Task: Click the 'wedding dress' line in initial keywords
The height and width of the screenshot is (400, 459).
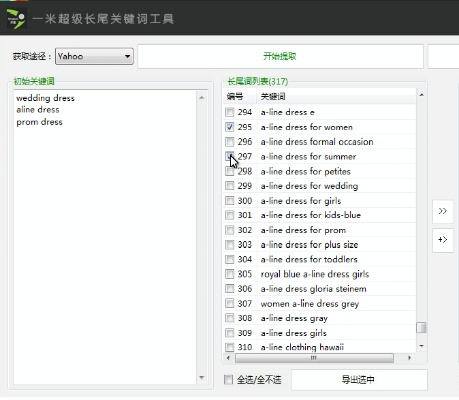Action: pos(45,98)
